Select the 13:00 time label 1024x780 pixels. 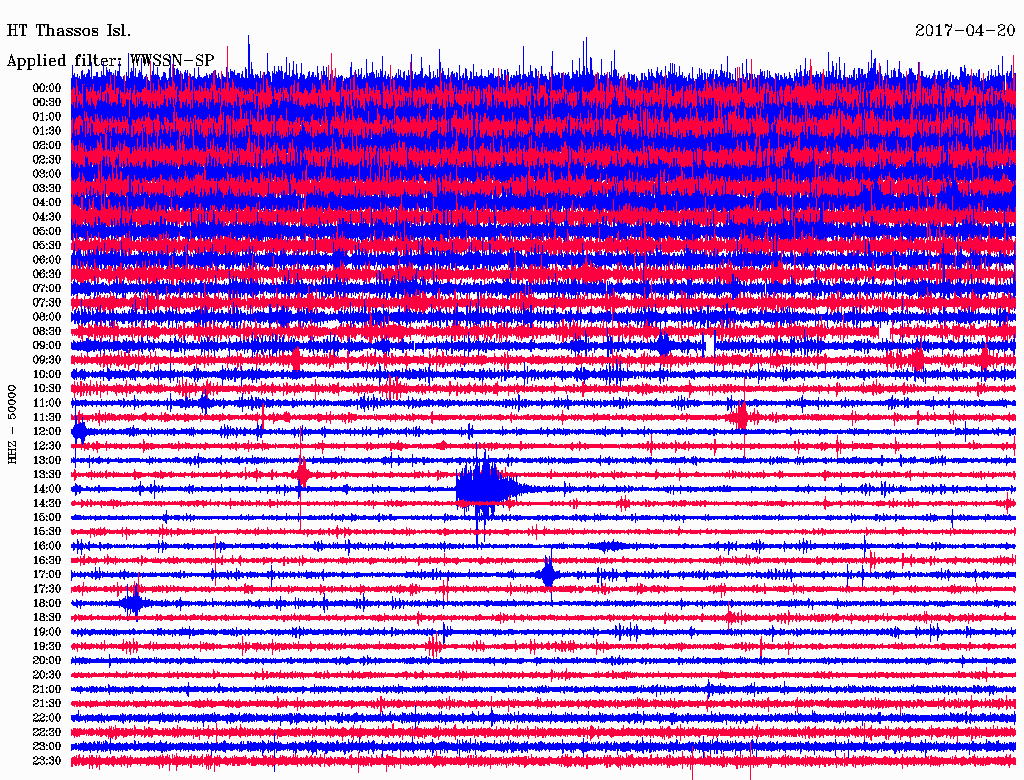(46, 460)
